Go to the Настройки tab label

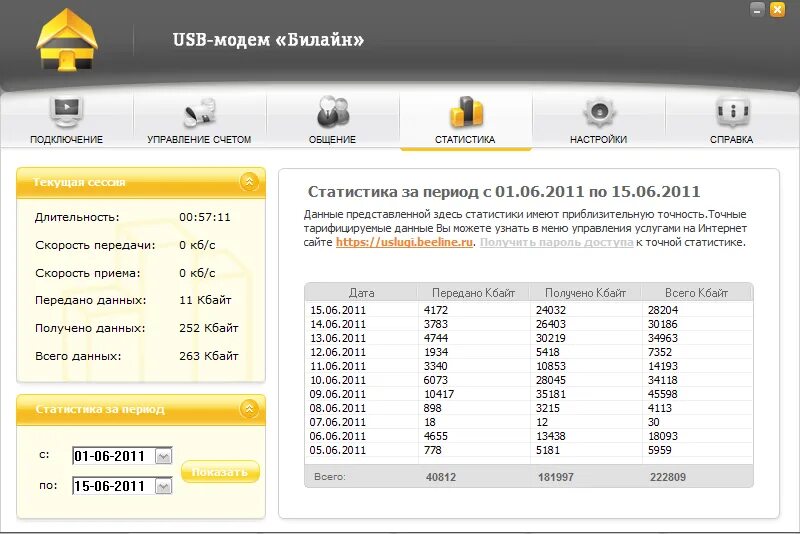pyautogui.click(x=598, y=139)
